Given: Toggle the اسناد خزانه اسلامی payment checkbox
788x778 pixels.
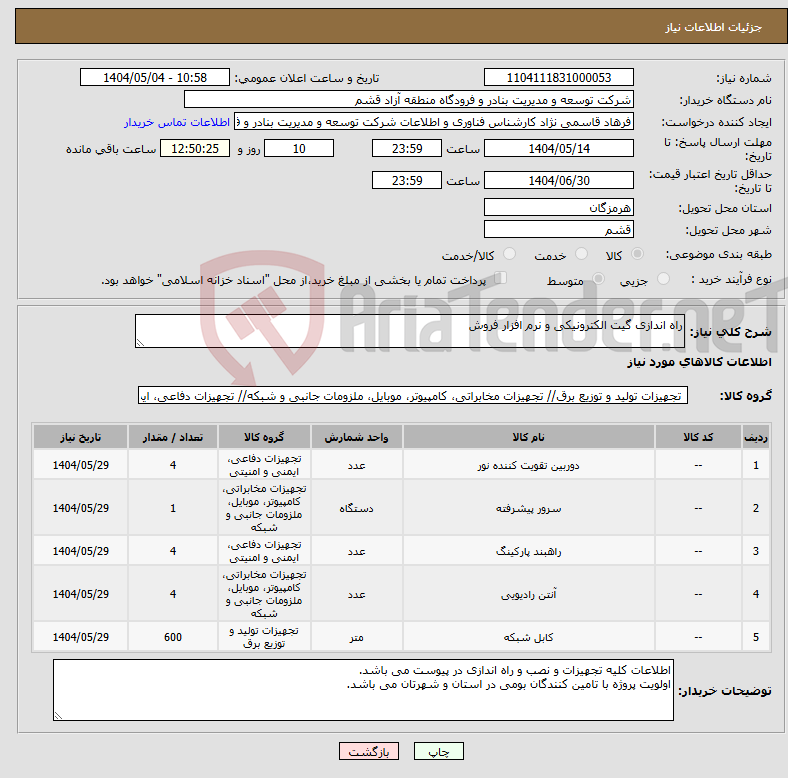Looking at the screenshot, I should pyautogui.click(x=501, y=278).
